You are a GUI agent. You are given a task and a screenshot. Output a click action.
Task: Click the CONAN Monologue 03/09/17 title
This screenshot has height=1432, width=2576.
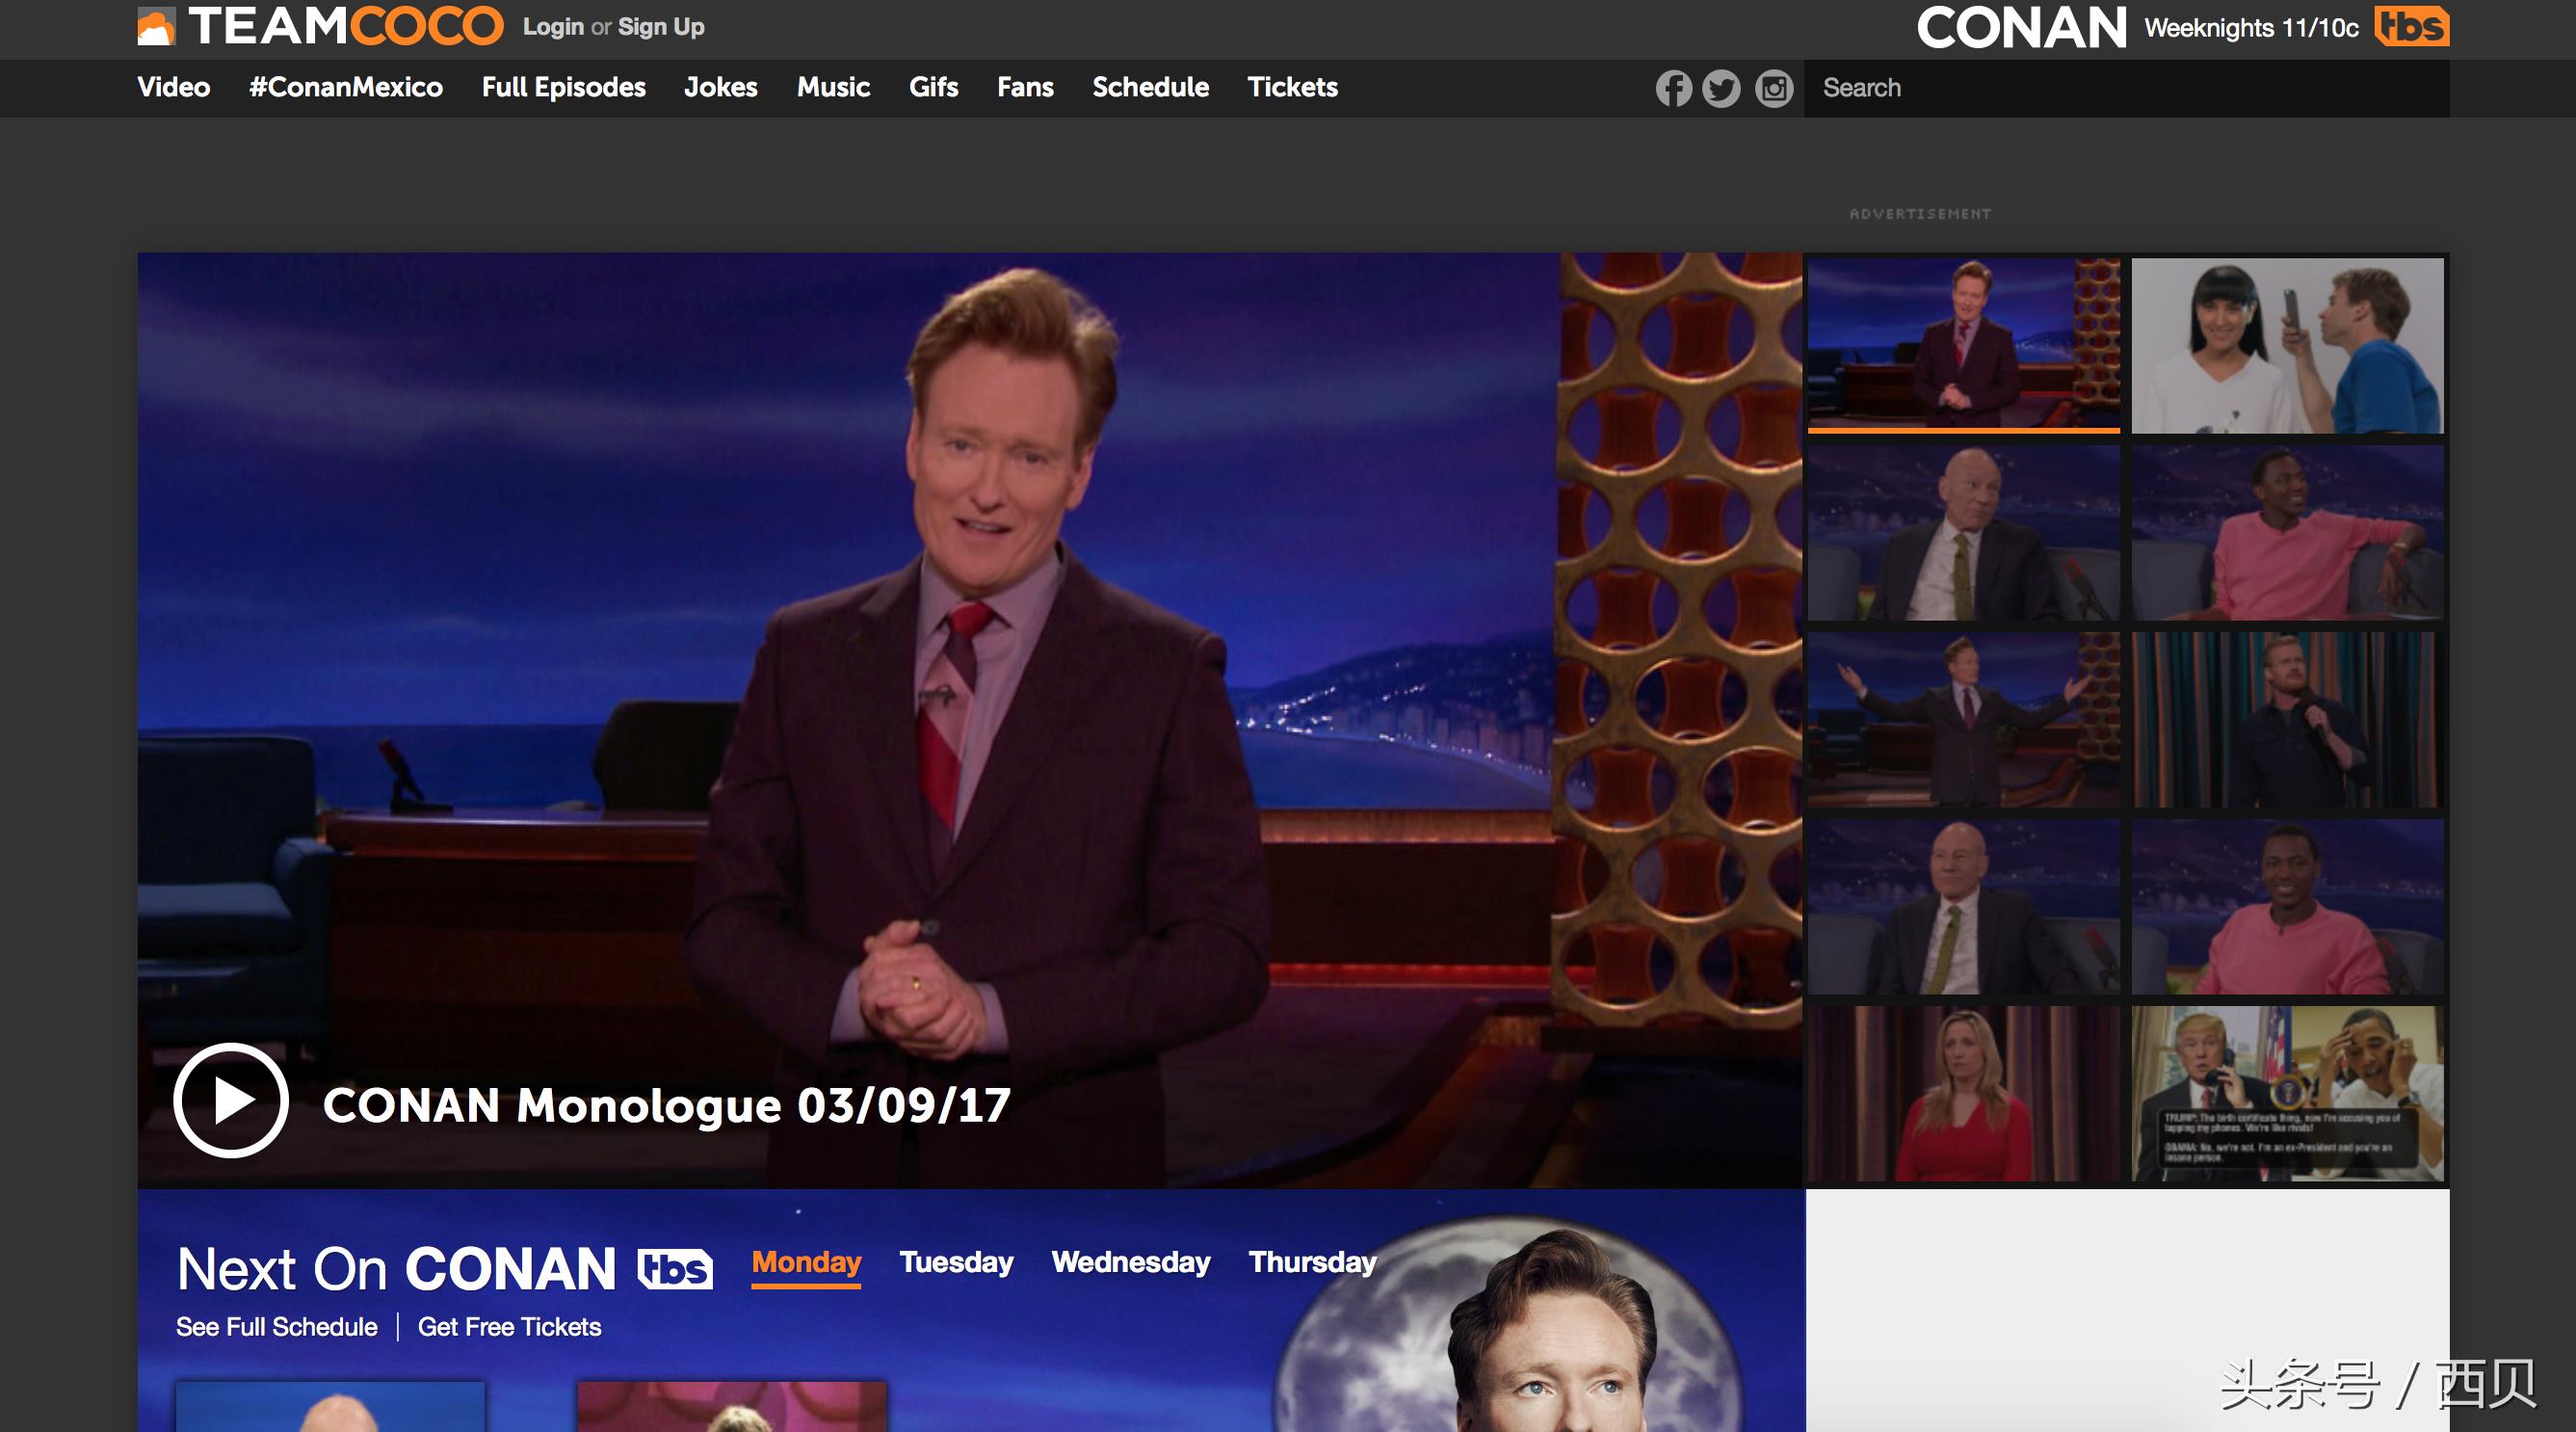667,1106
